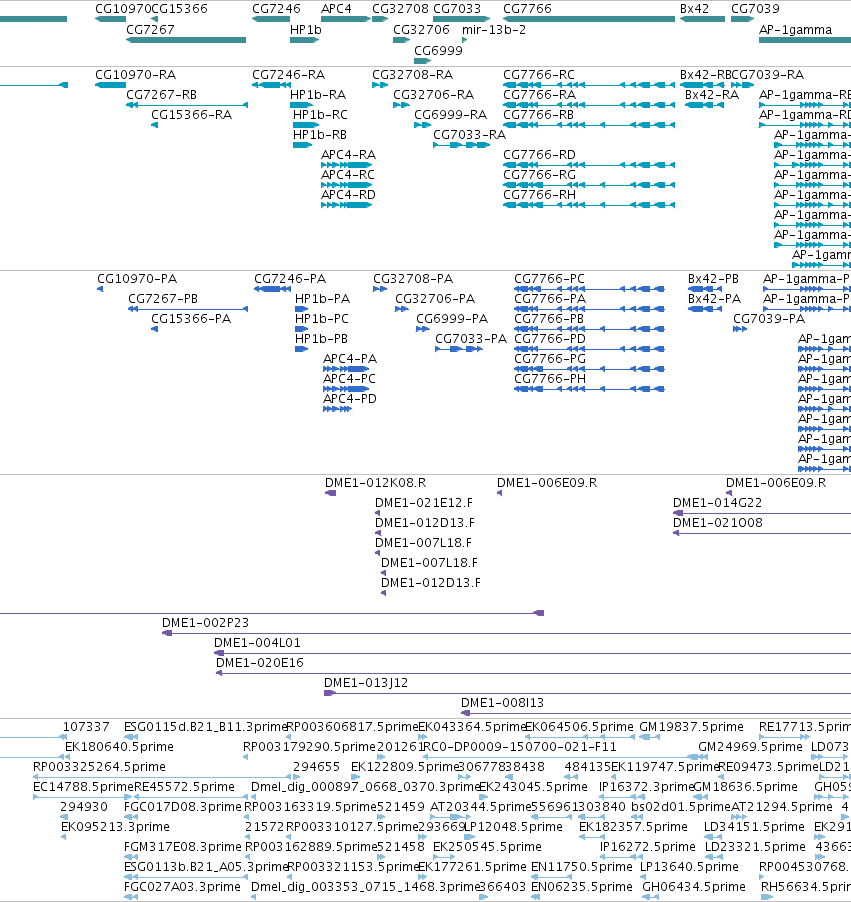Screen dimensions: 851x902
Task: Click the CG7766-RC transcript label
Action: 539,75
